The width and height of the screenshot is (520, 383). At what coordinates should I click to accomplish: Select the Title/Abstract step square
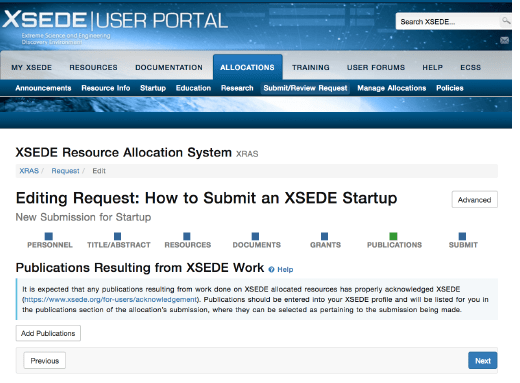[x=117, y=236]
